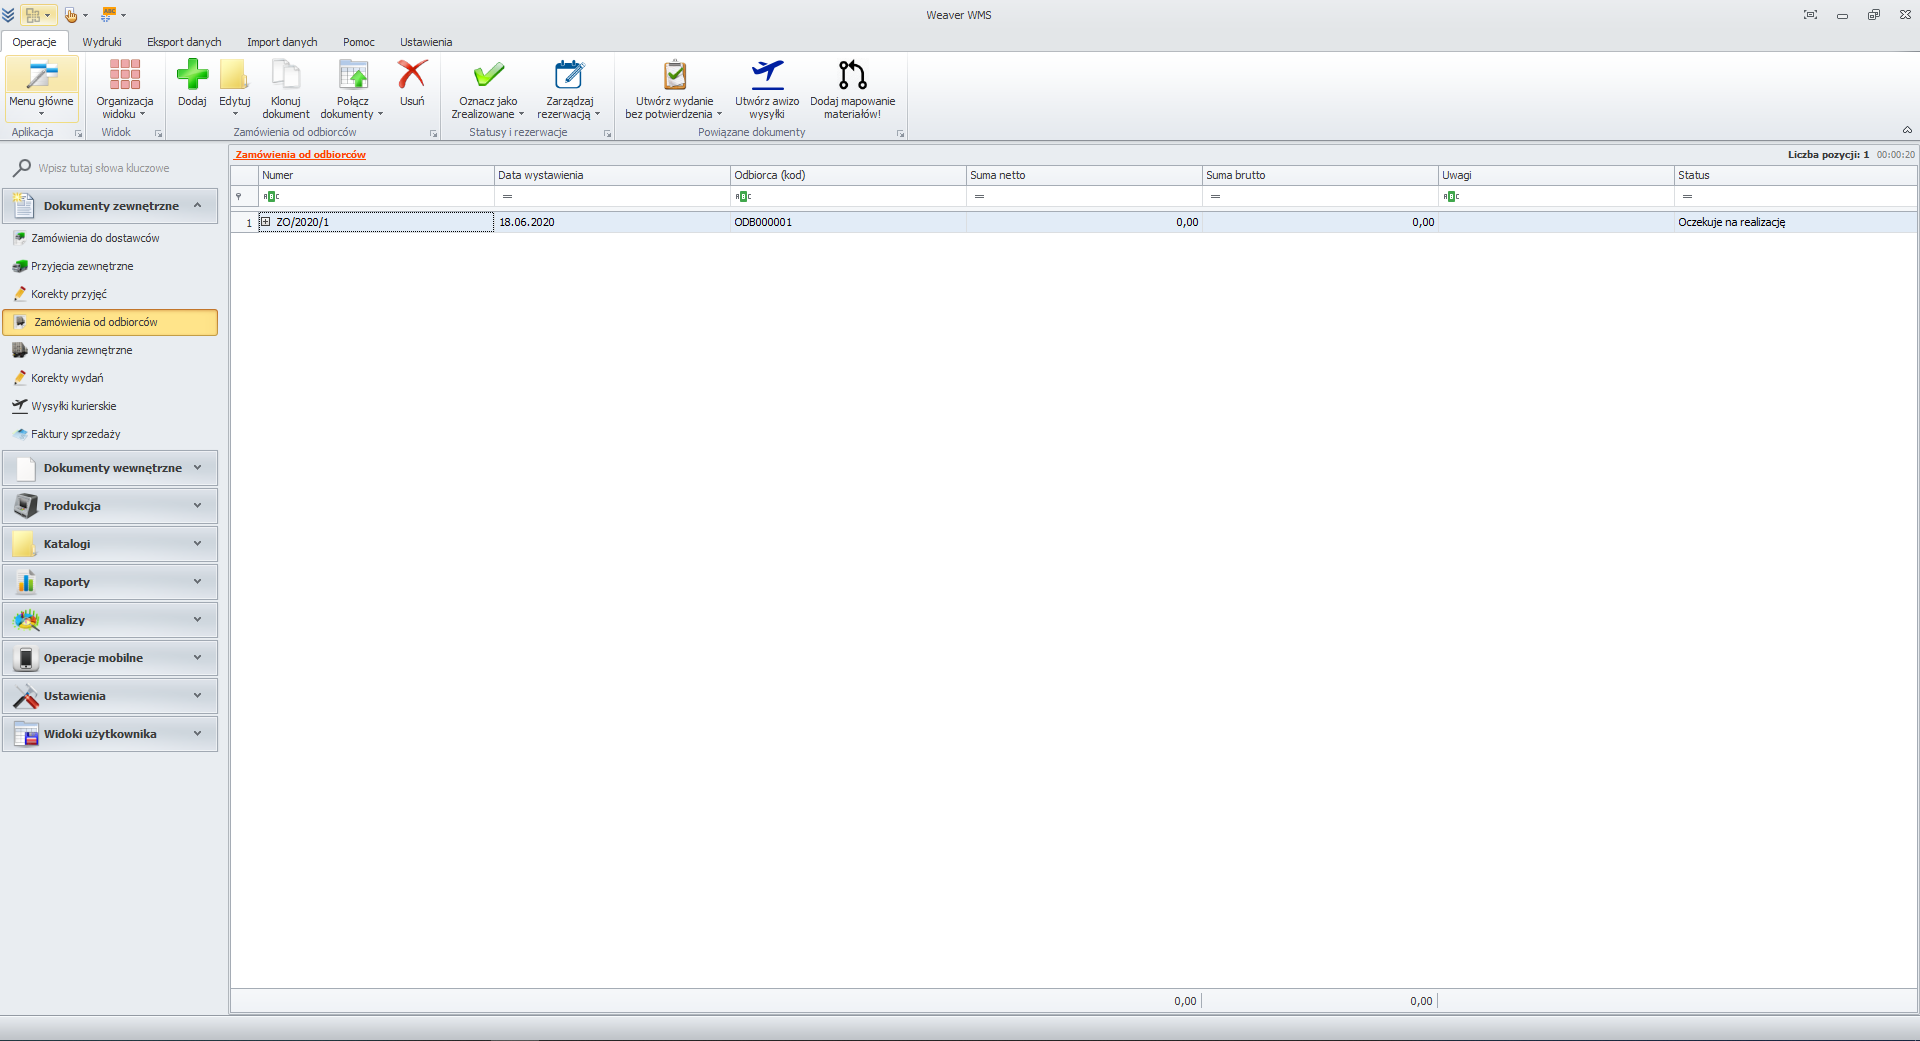
Task: Click the green Dodaj plus icon
Action: pos(192,76)
